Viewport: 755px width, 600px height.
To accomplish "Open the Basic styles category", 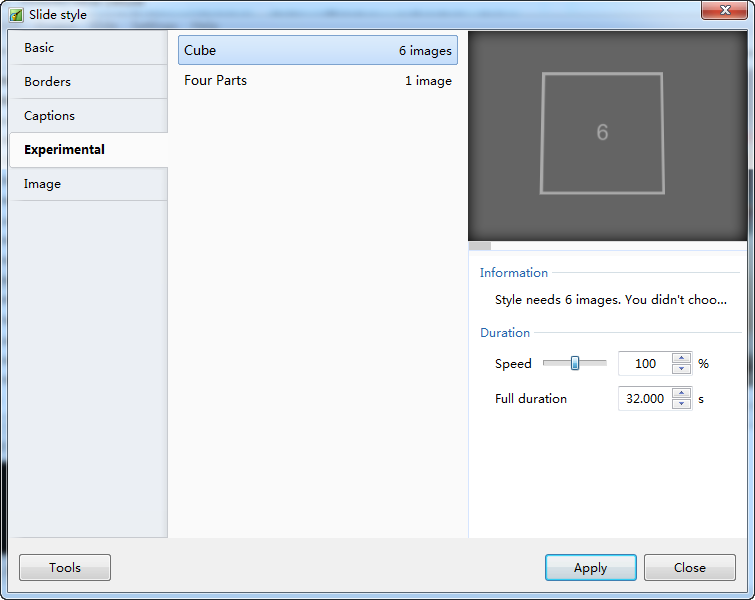I will point(88,48).
